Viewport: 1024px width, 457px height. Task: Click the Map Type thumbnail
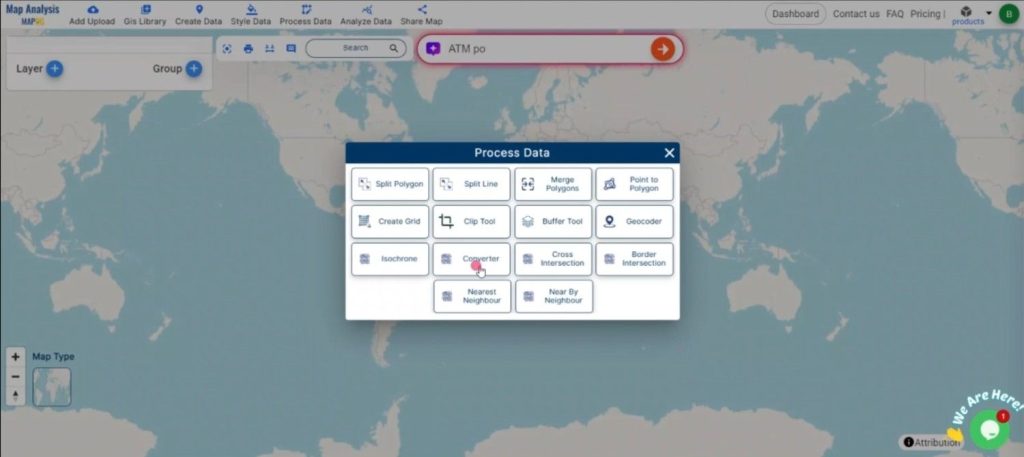pos(52,387)
